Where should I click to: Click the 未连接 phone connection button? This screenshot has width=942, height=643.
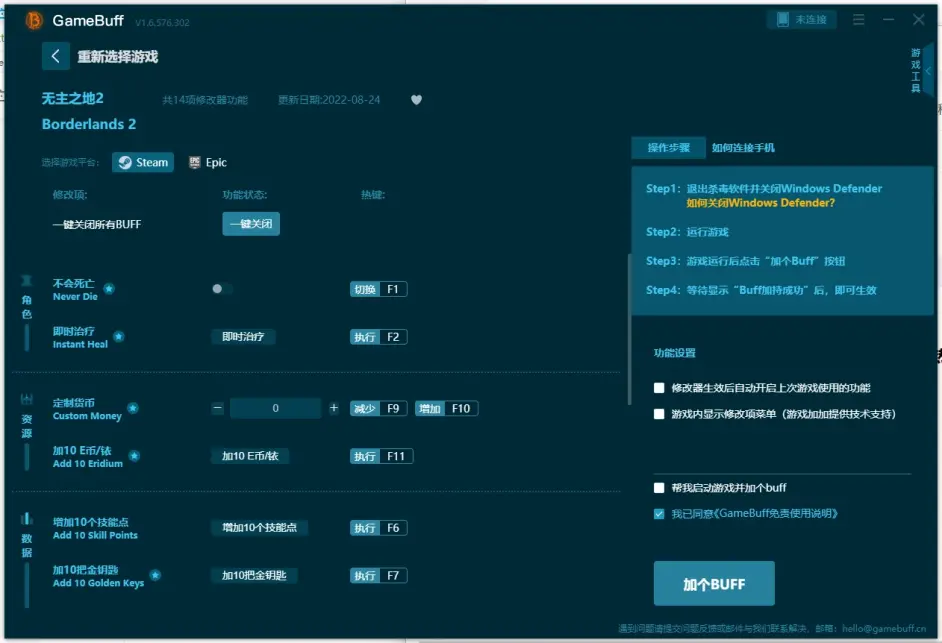tap(801, 20)
